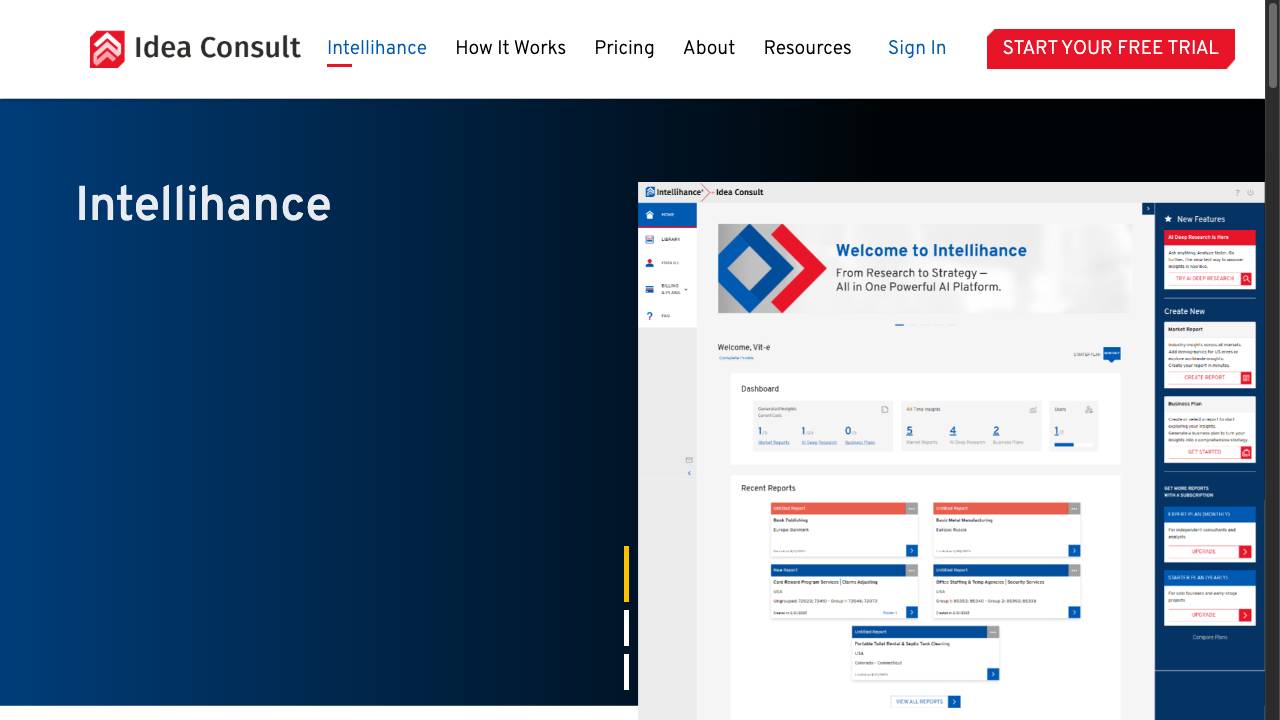Click the Users people icon
This screenshot has width=1280, height=720.
point(1089,409)
